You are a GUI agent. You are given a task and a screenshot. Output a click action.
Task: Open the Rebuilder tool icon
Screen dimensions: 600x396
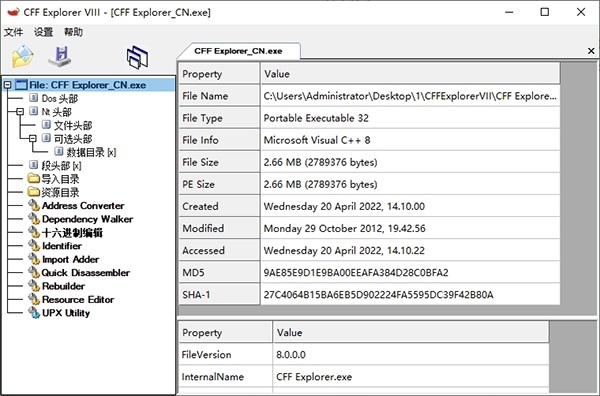pyautogui.click(x=34, y=286)
